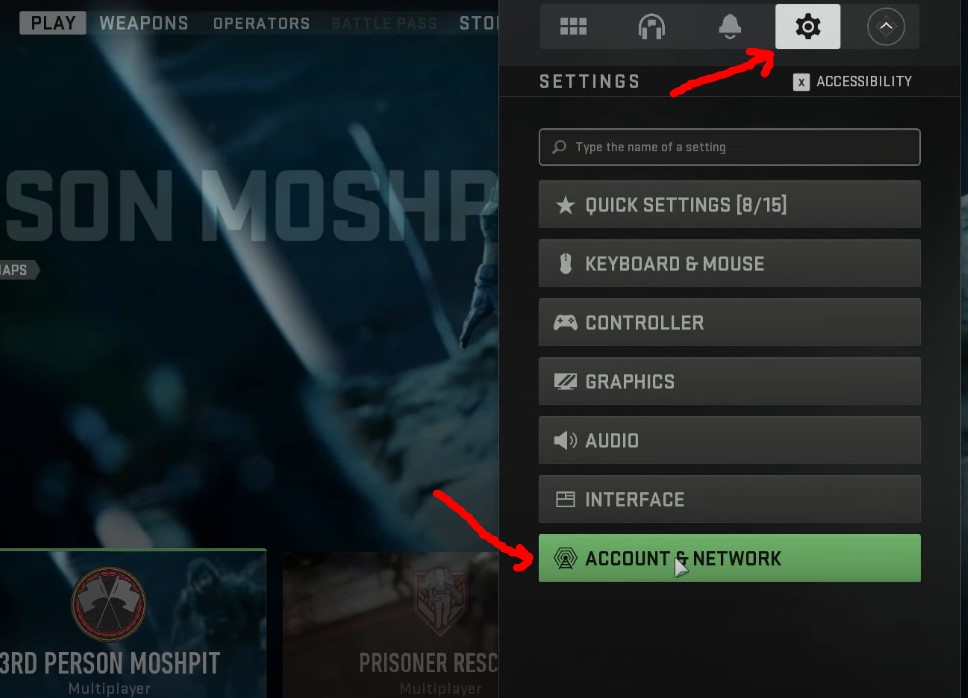Image resolution: width=968 pixels, height=698 pixels.
Task: Switch to the PLAY tab
Action: [52, 23]
